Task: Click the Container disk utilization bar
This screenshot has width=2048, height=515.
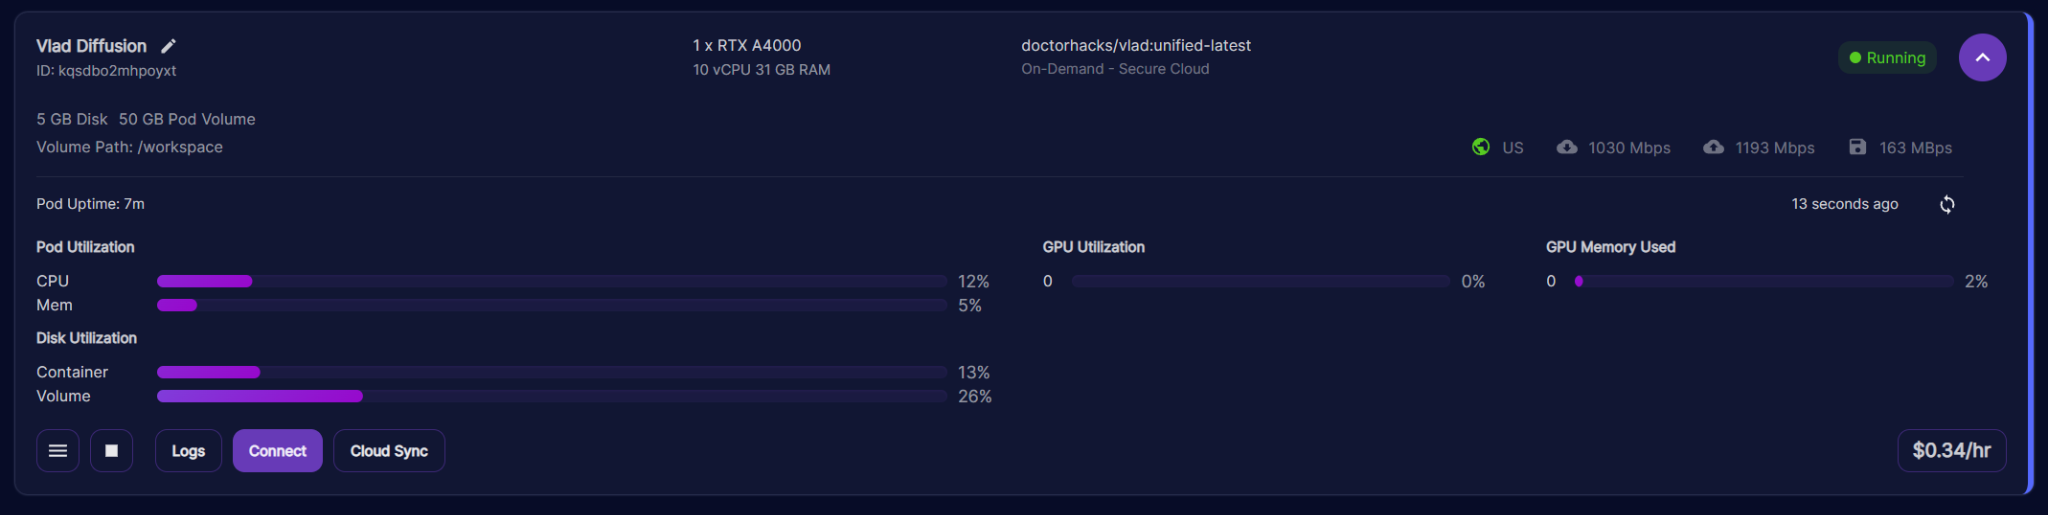Action: coord(551,372)
